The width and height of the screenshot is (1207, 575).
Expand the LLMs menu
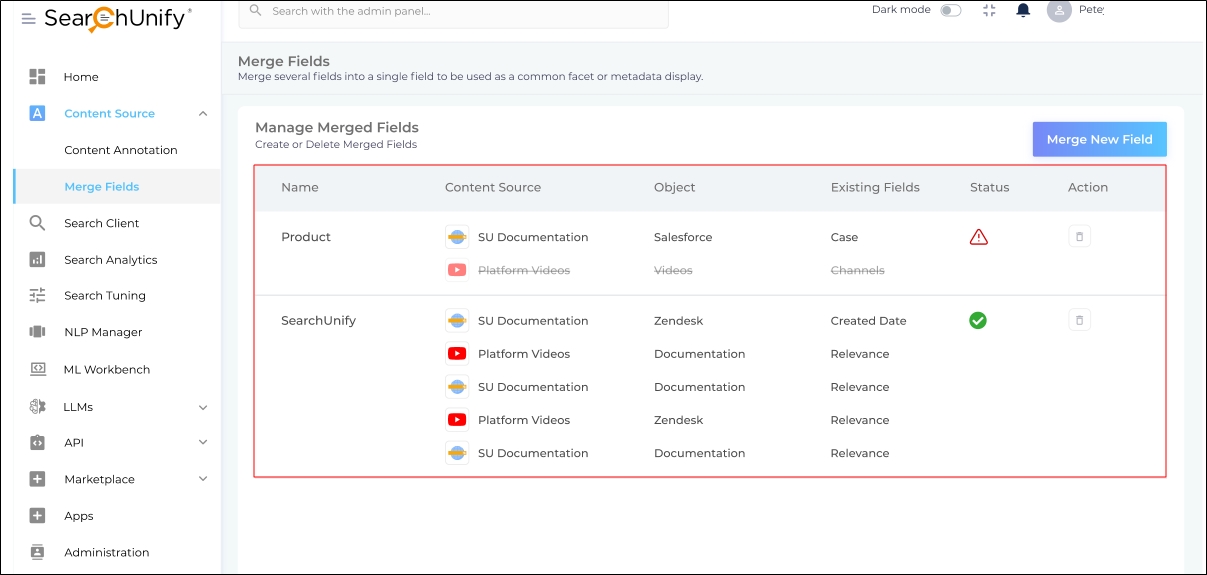click(203, 407)
